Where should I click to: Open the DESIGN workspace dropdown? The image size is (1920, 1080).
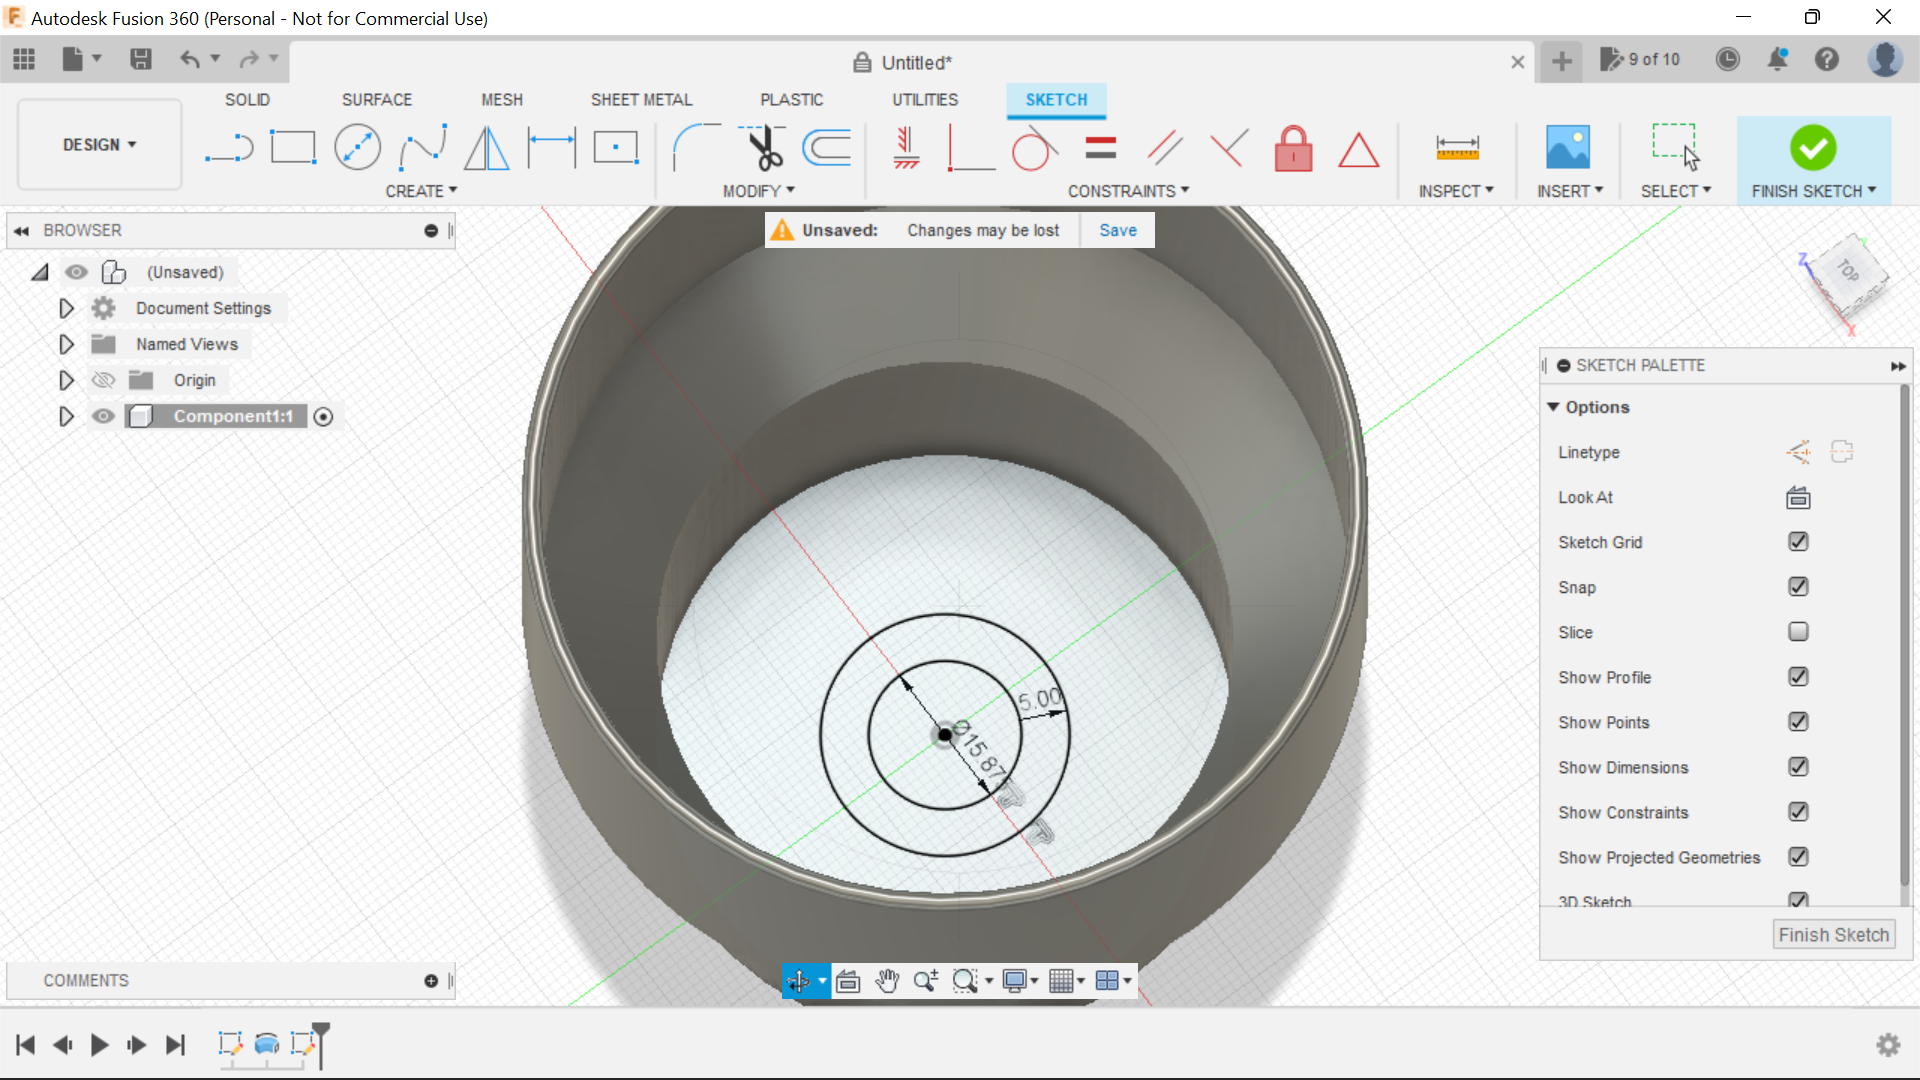(x=97, y=144)
